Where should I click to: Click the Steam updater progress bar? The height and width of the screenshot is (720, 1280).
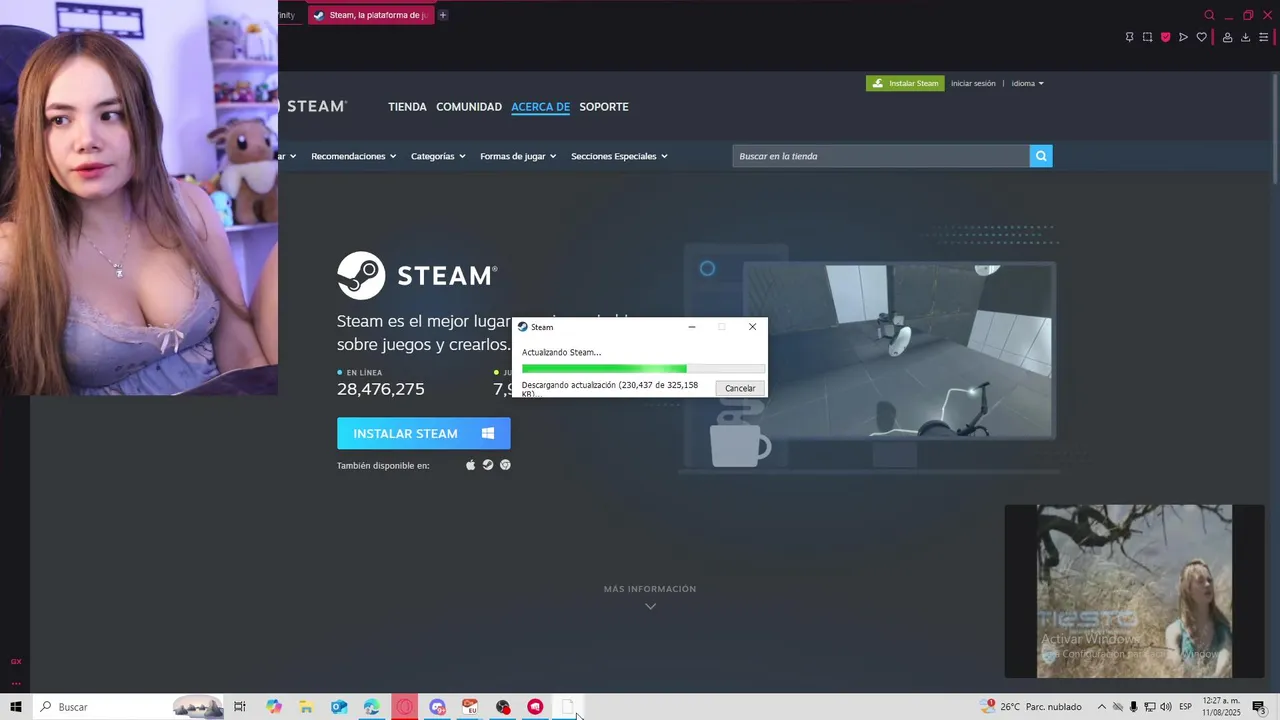[643, 369]
